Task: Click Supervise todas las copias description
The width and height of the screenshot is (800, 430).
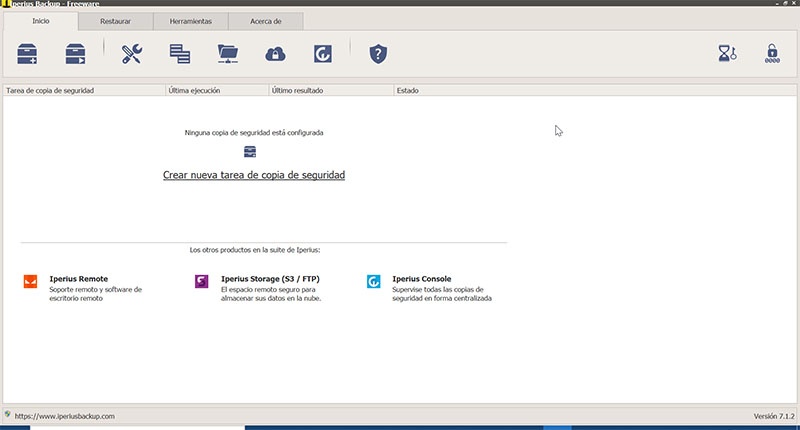Action: tap(442, 294)
